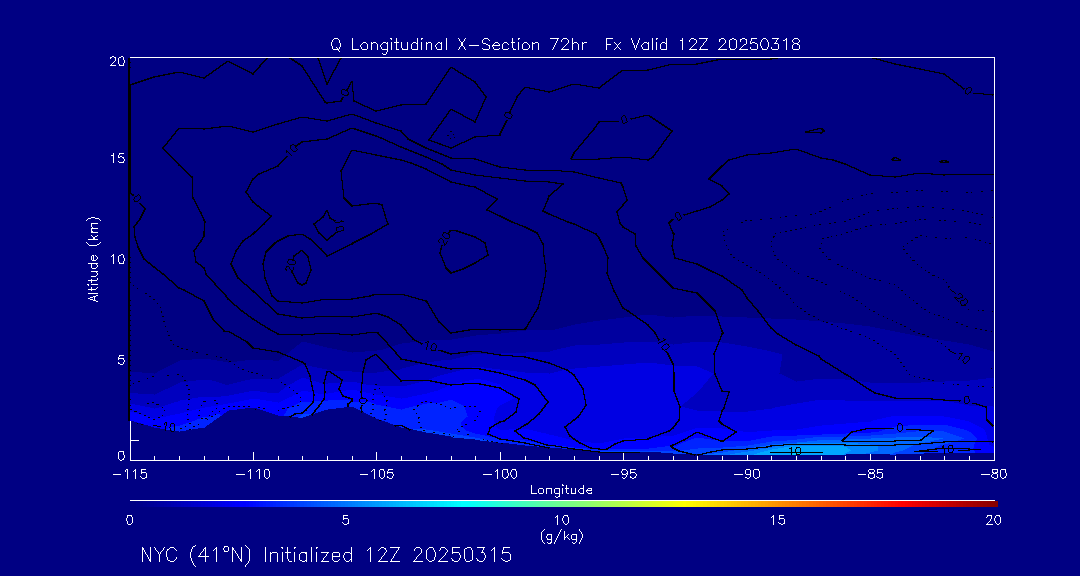
Task: Click the colorbar tick label 20
Action: pyautogui.click(x=993, y=521)
